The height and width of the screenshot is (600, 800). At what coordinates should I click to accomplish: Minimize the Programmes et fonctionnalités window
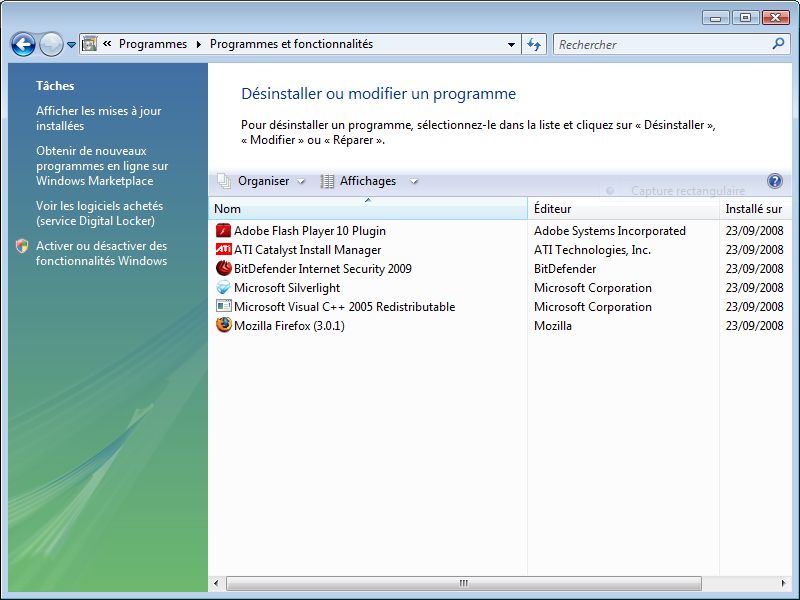[715, 18]
